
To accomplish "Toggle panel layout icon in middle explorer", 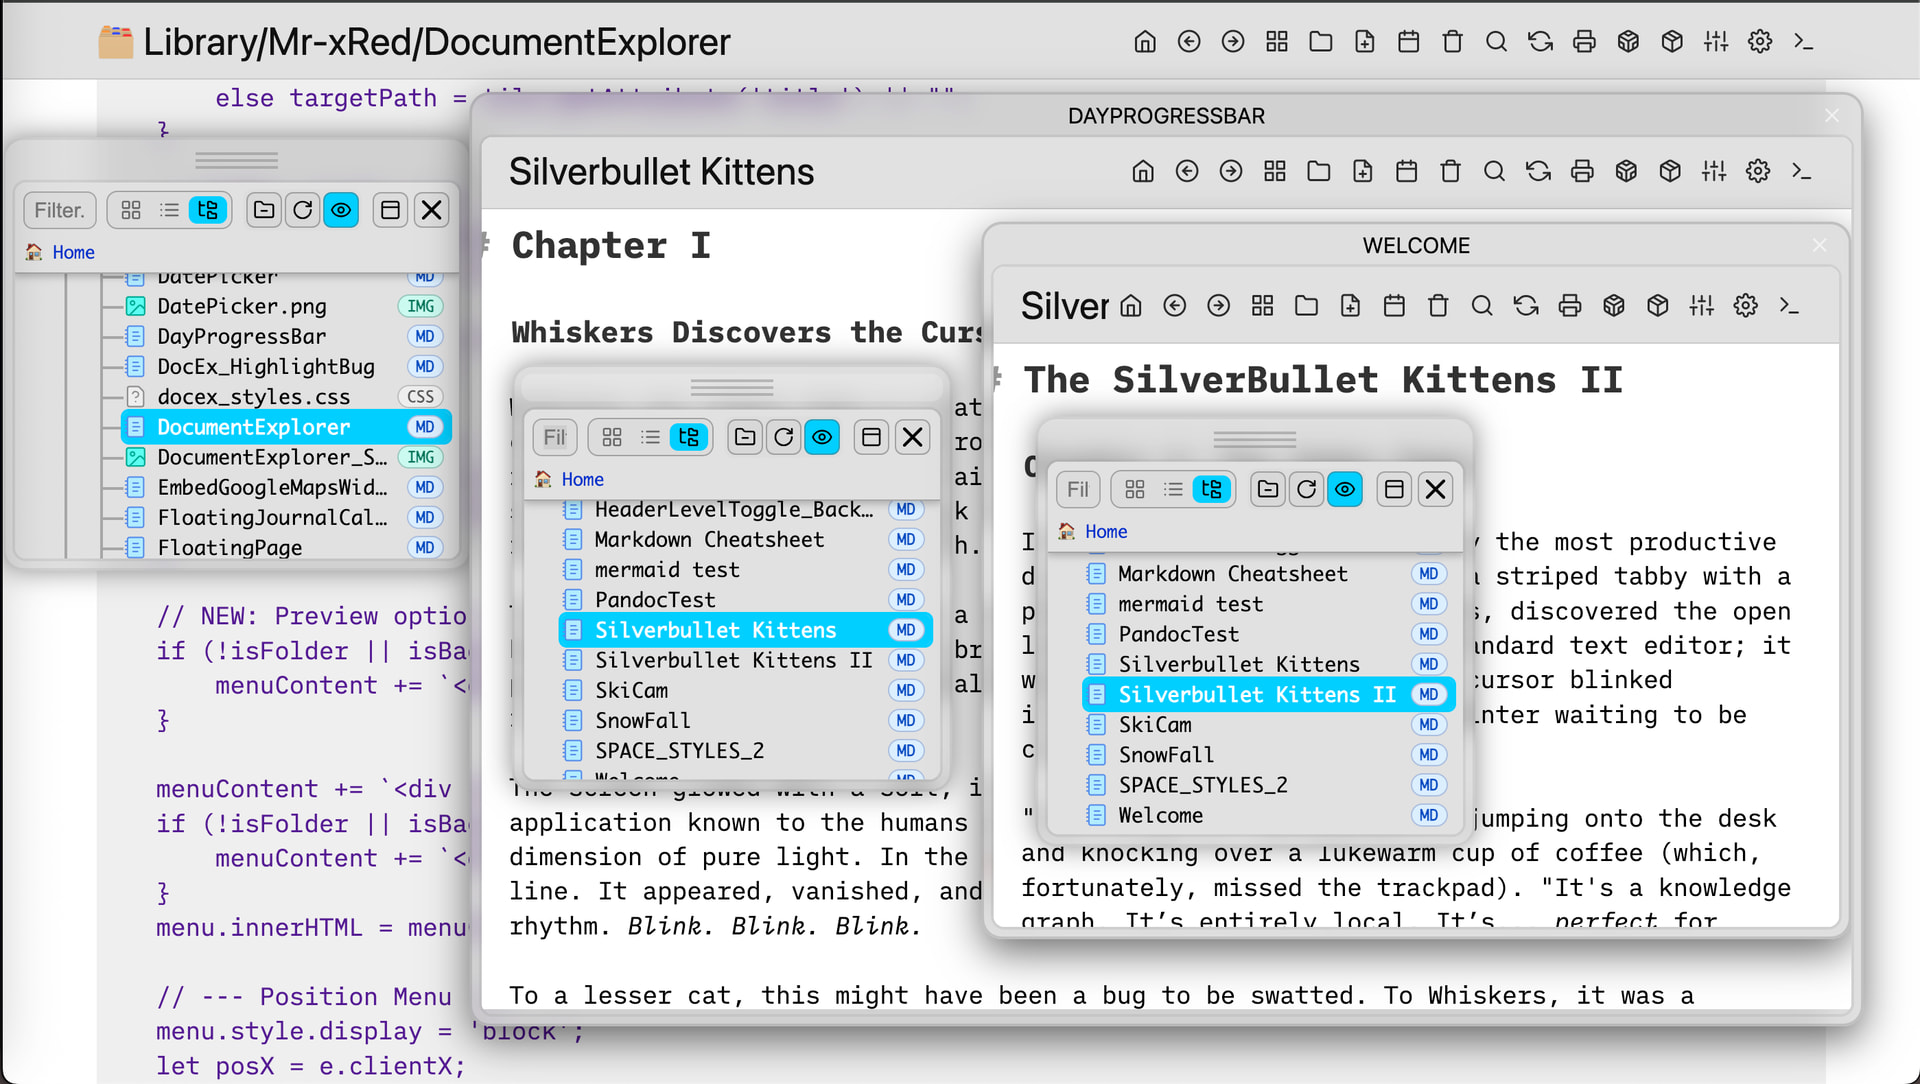I will coord(871,437).
